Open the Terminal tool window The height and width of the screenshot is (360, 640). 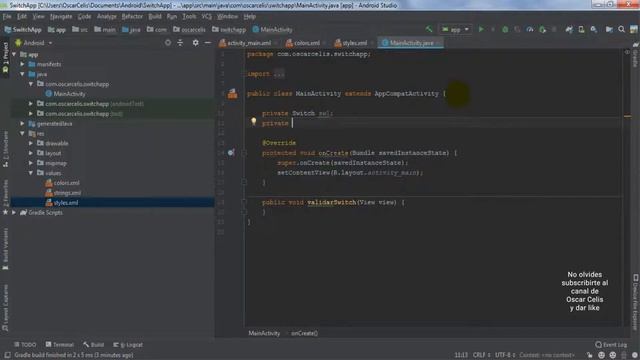click(60, 345)
